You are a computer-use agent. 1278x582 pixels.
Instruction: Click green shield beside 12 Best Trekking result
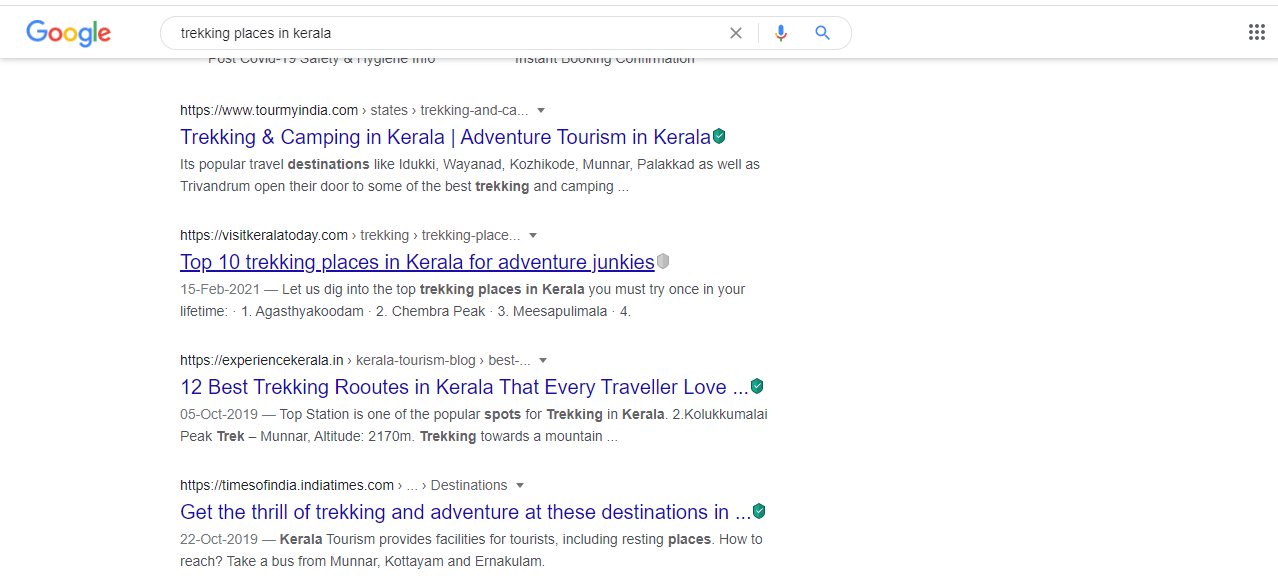[758, 386]
